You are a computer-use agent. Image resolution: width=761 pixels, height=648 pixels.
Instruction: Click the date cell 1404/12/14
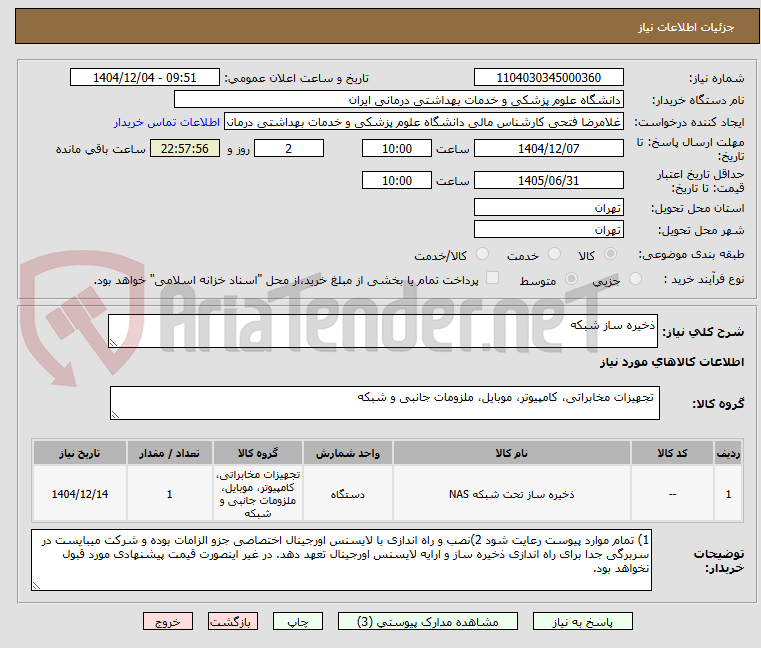coord(80,494)
